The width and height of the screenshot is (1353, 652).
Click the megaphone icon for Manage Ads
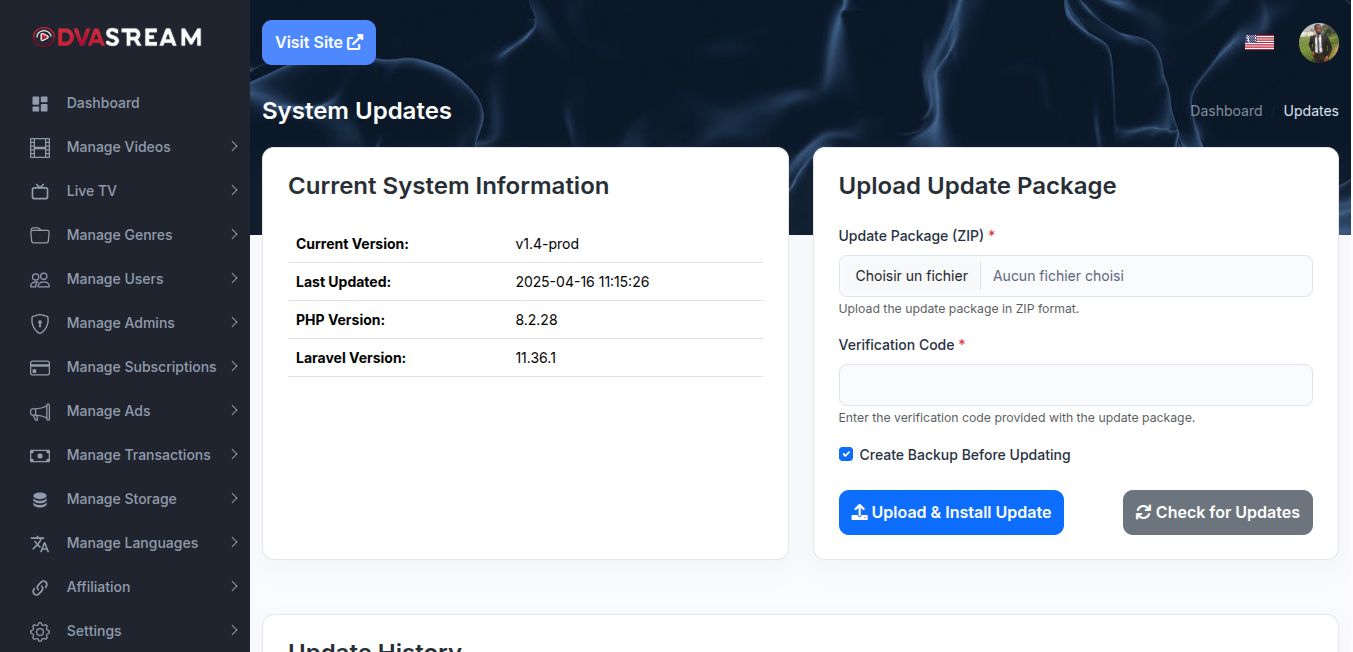(40, 412)
